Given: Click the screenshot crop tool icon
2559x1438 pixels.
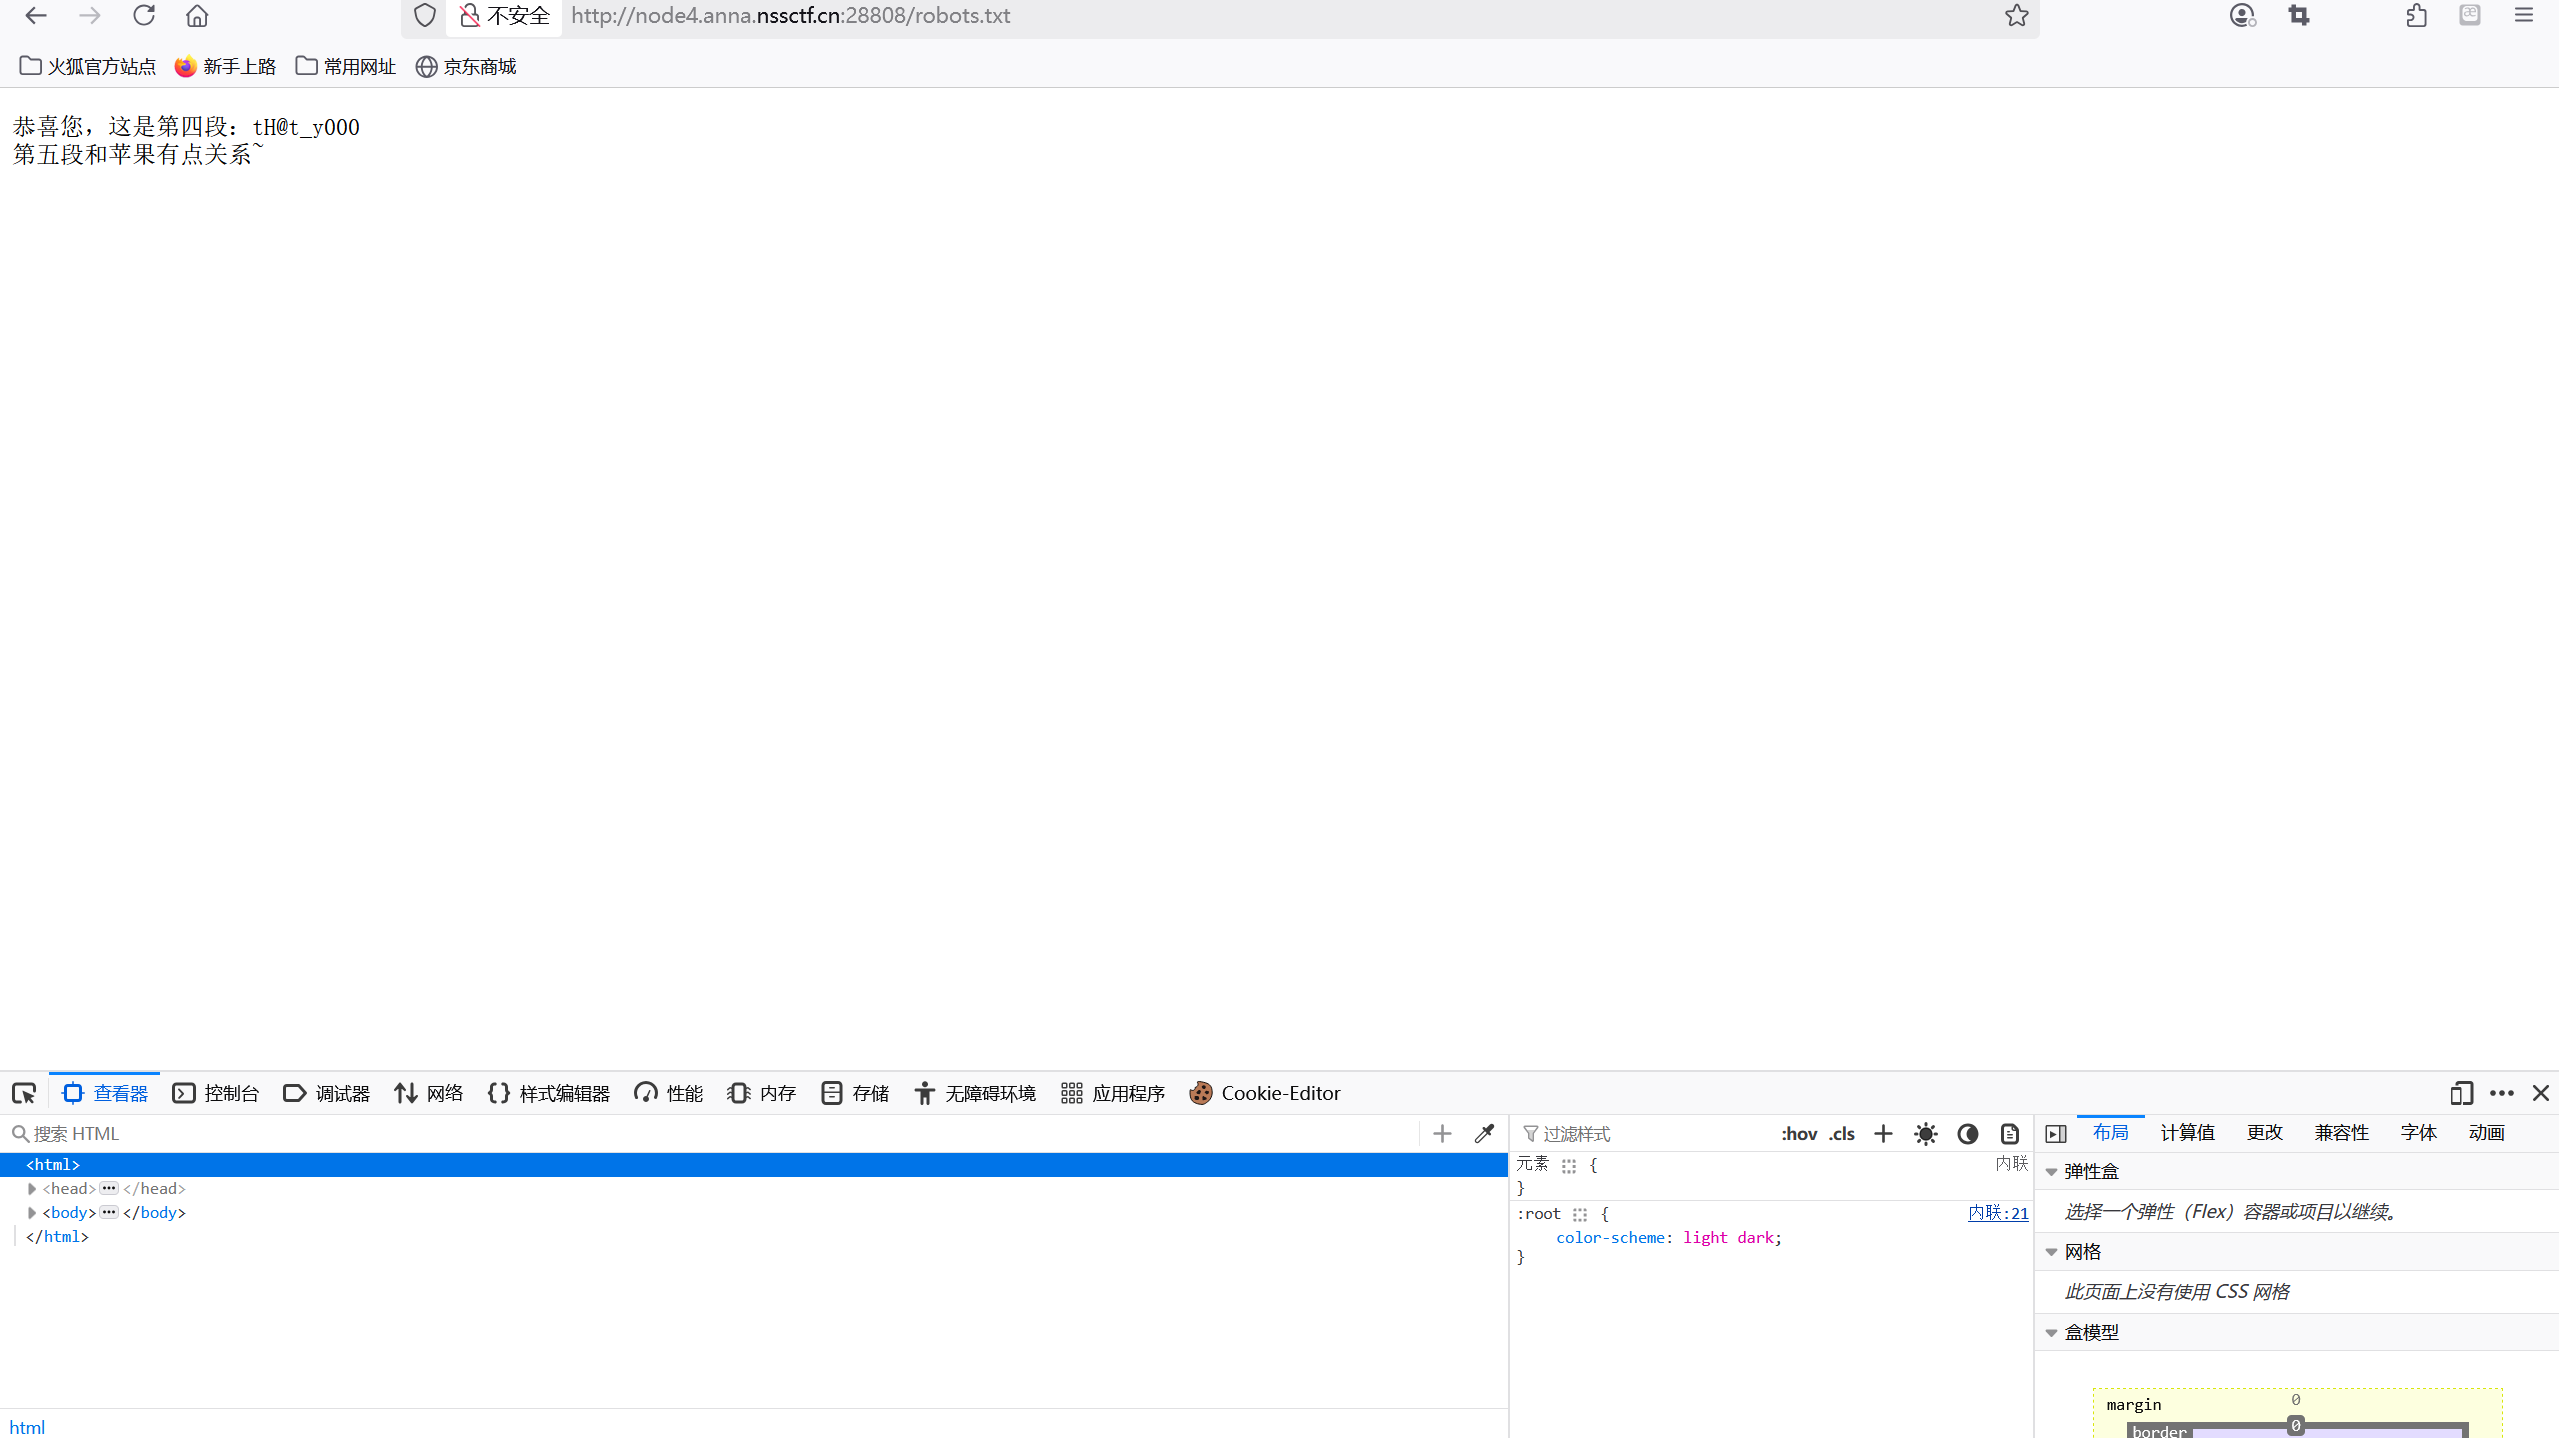Looking at the screenshot, I should [x=2299, y=16].
